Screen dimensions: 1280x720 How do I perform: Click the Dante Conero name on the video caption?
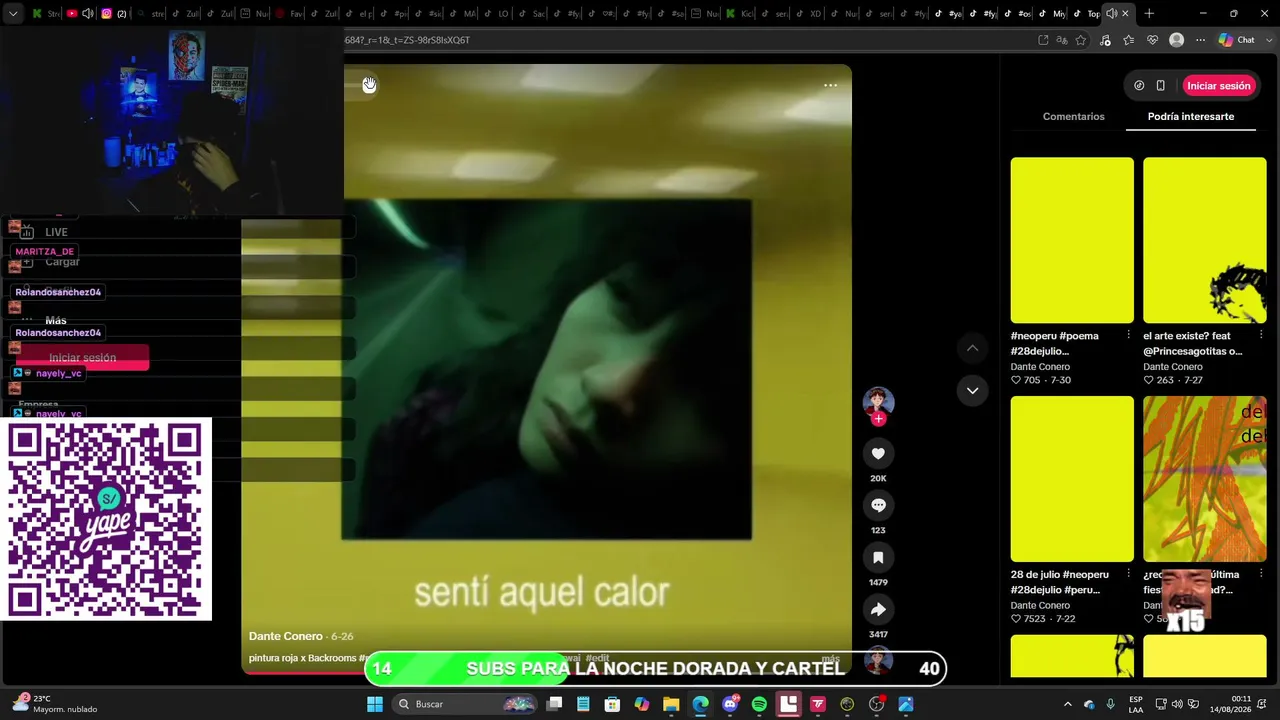[286, 636]
